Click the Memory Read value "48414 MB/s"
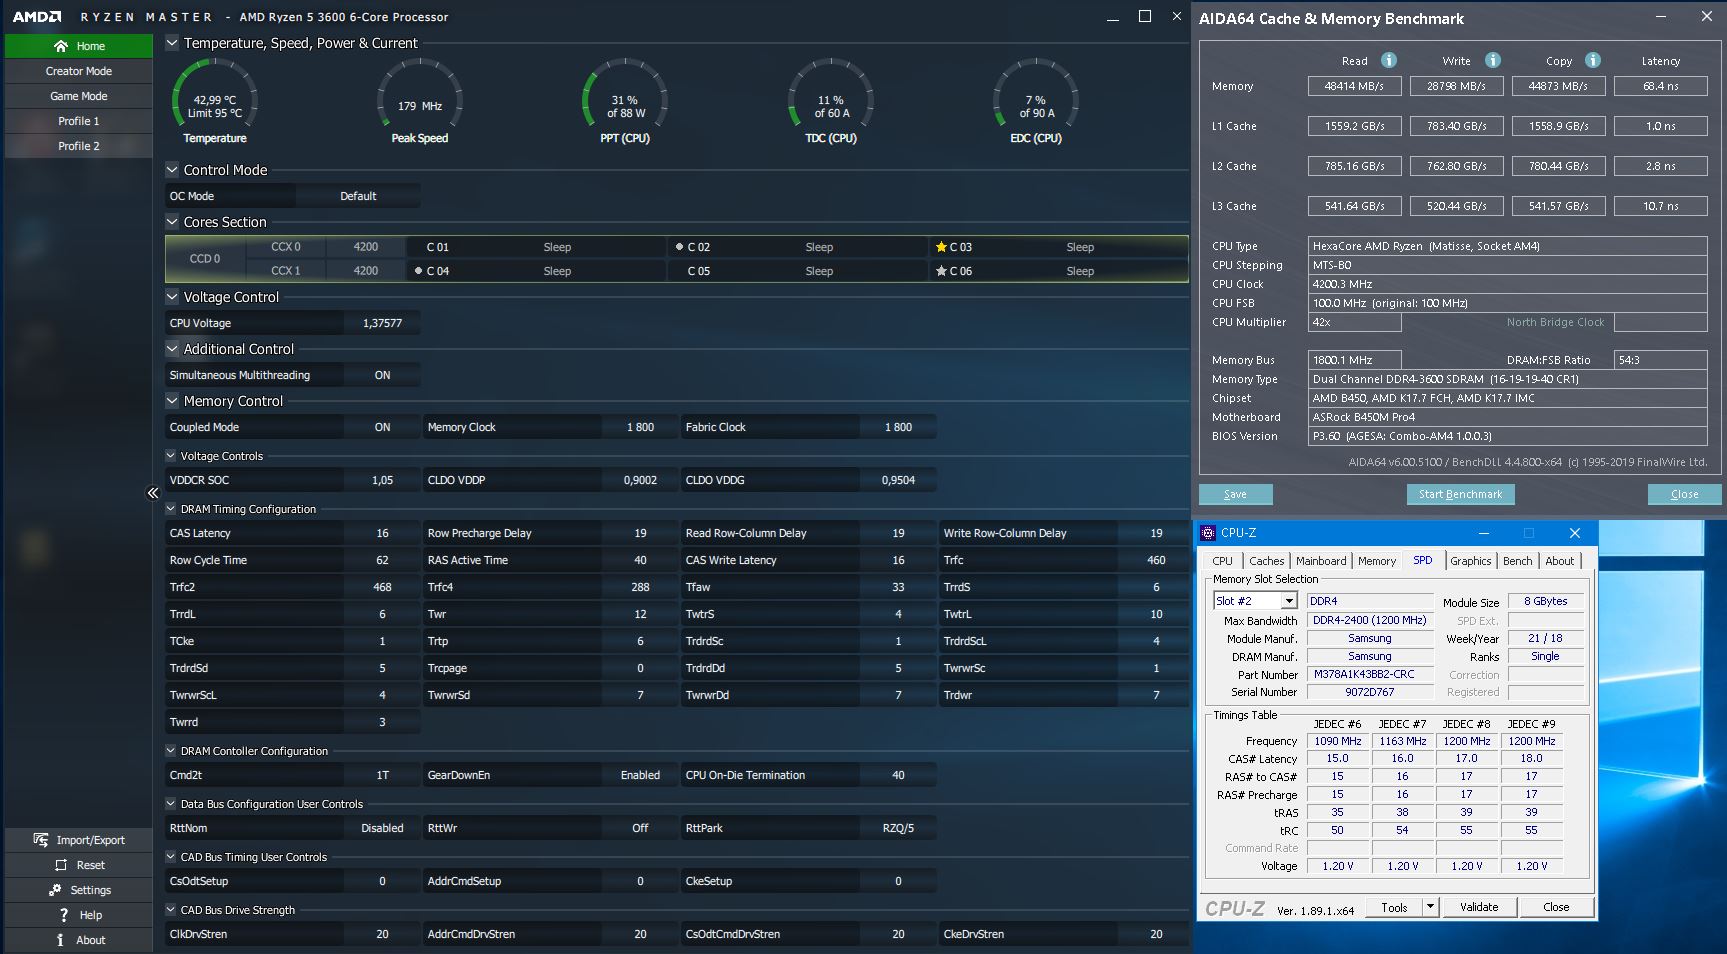 click(1354, 86)
